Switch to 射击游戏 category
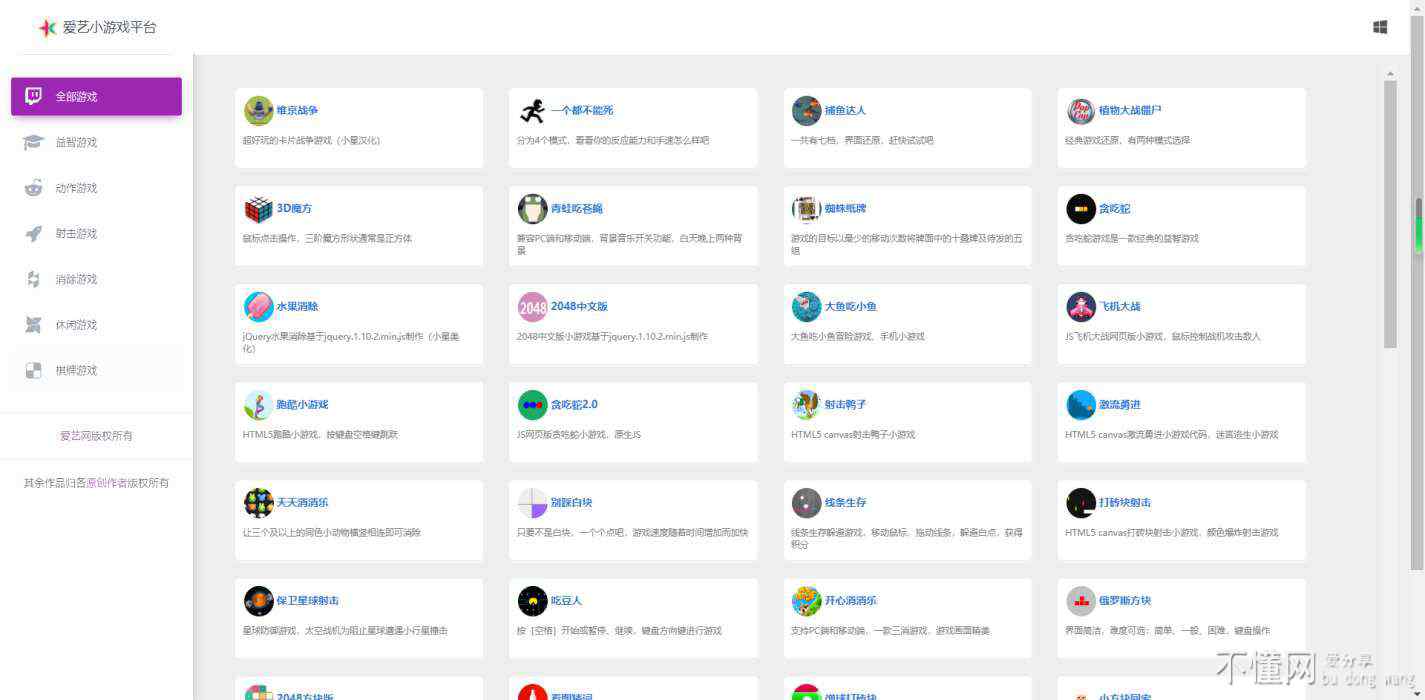Image resolution: width=1425 pixels, height=700 pixels. click(x=76, y=234)
